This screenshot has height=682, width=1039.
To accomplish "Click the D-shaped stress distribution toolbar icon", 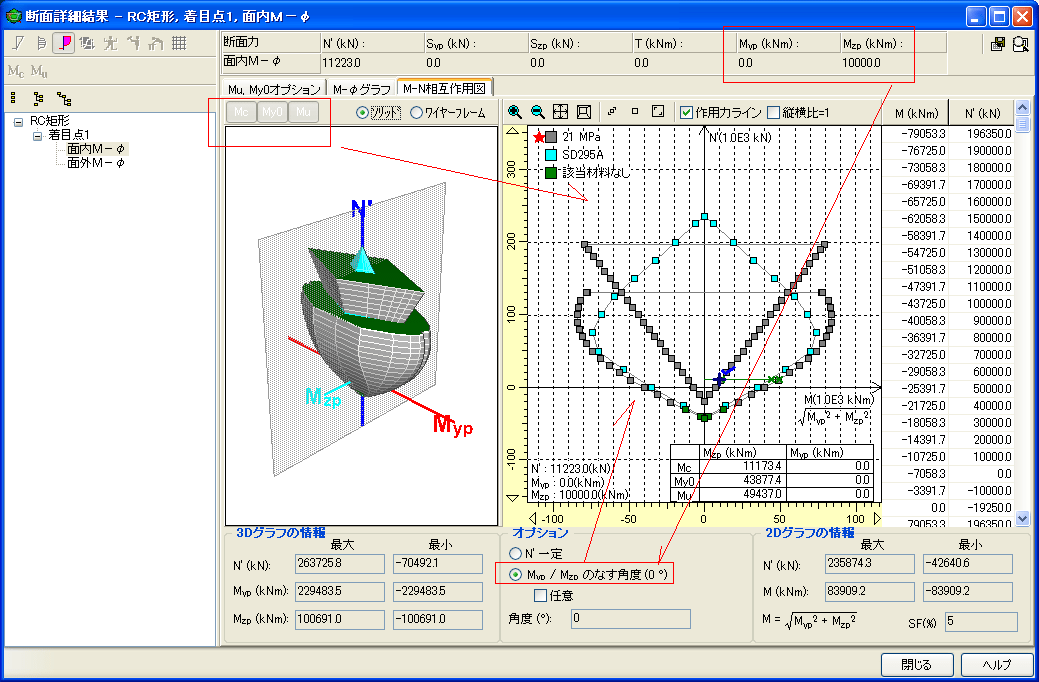I will [x=41, y=43].
